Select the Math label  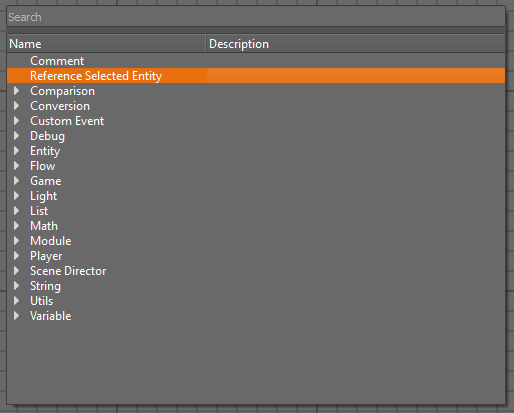[44, 226]
